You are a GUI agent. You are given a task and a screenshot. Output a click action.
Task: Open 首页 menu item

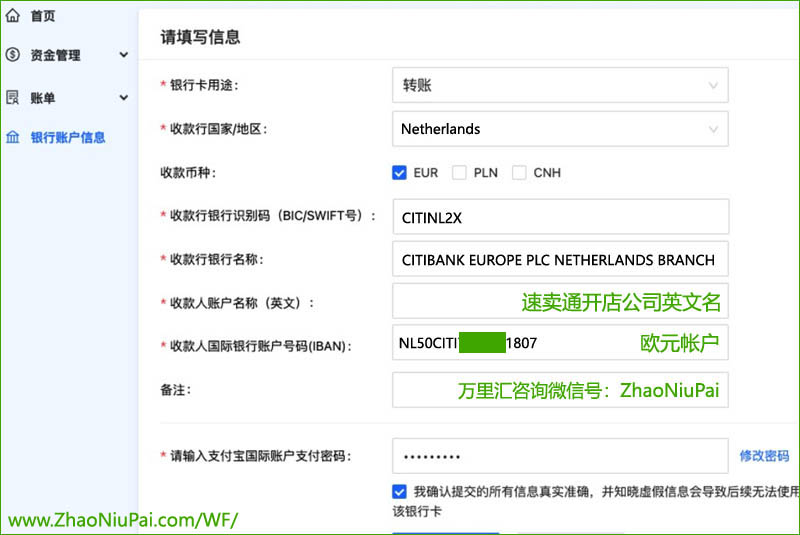coord(43,15)
